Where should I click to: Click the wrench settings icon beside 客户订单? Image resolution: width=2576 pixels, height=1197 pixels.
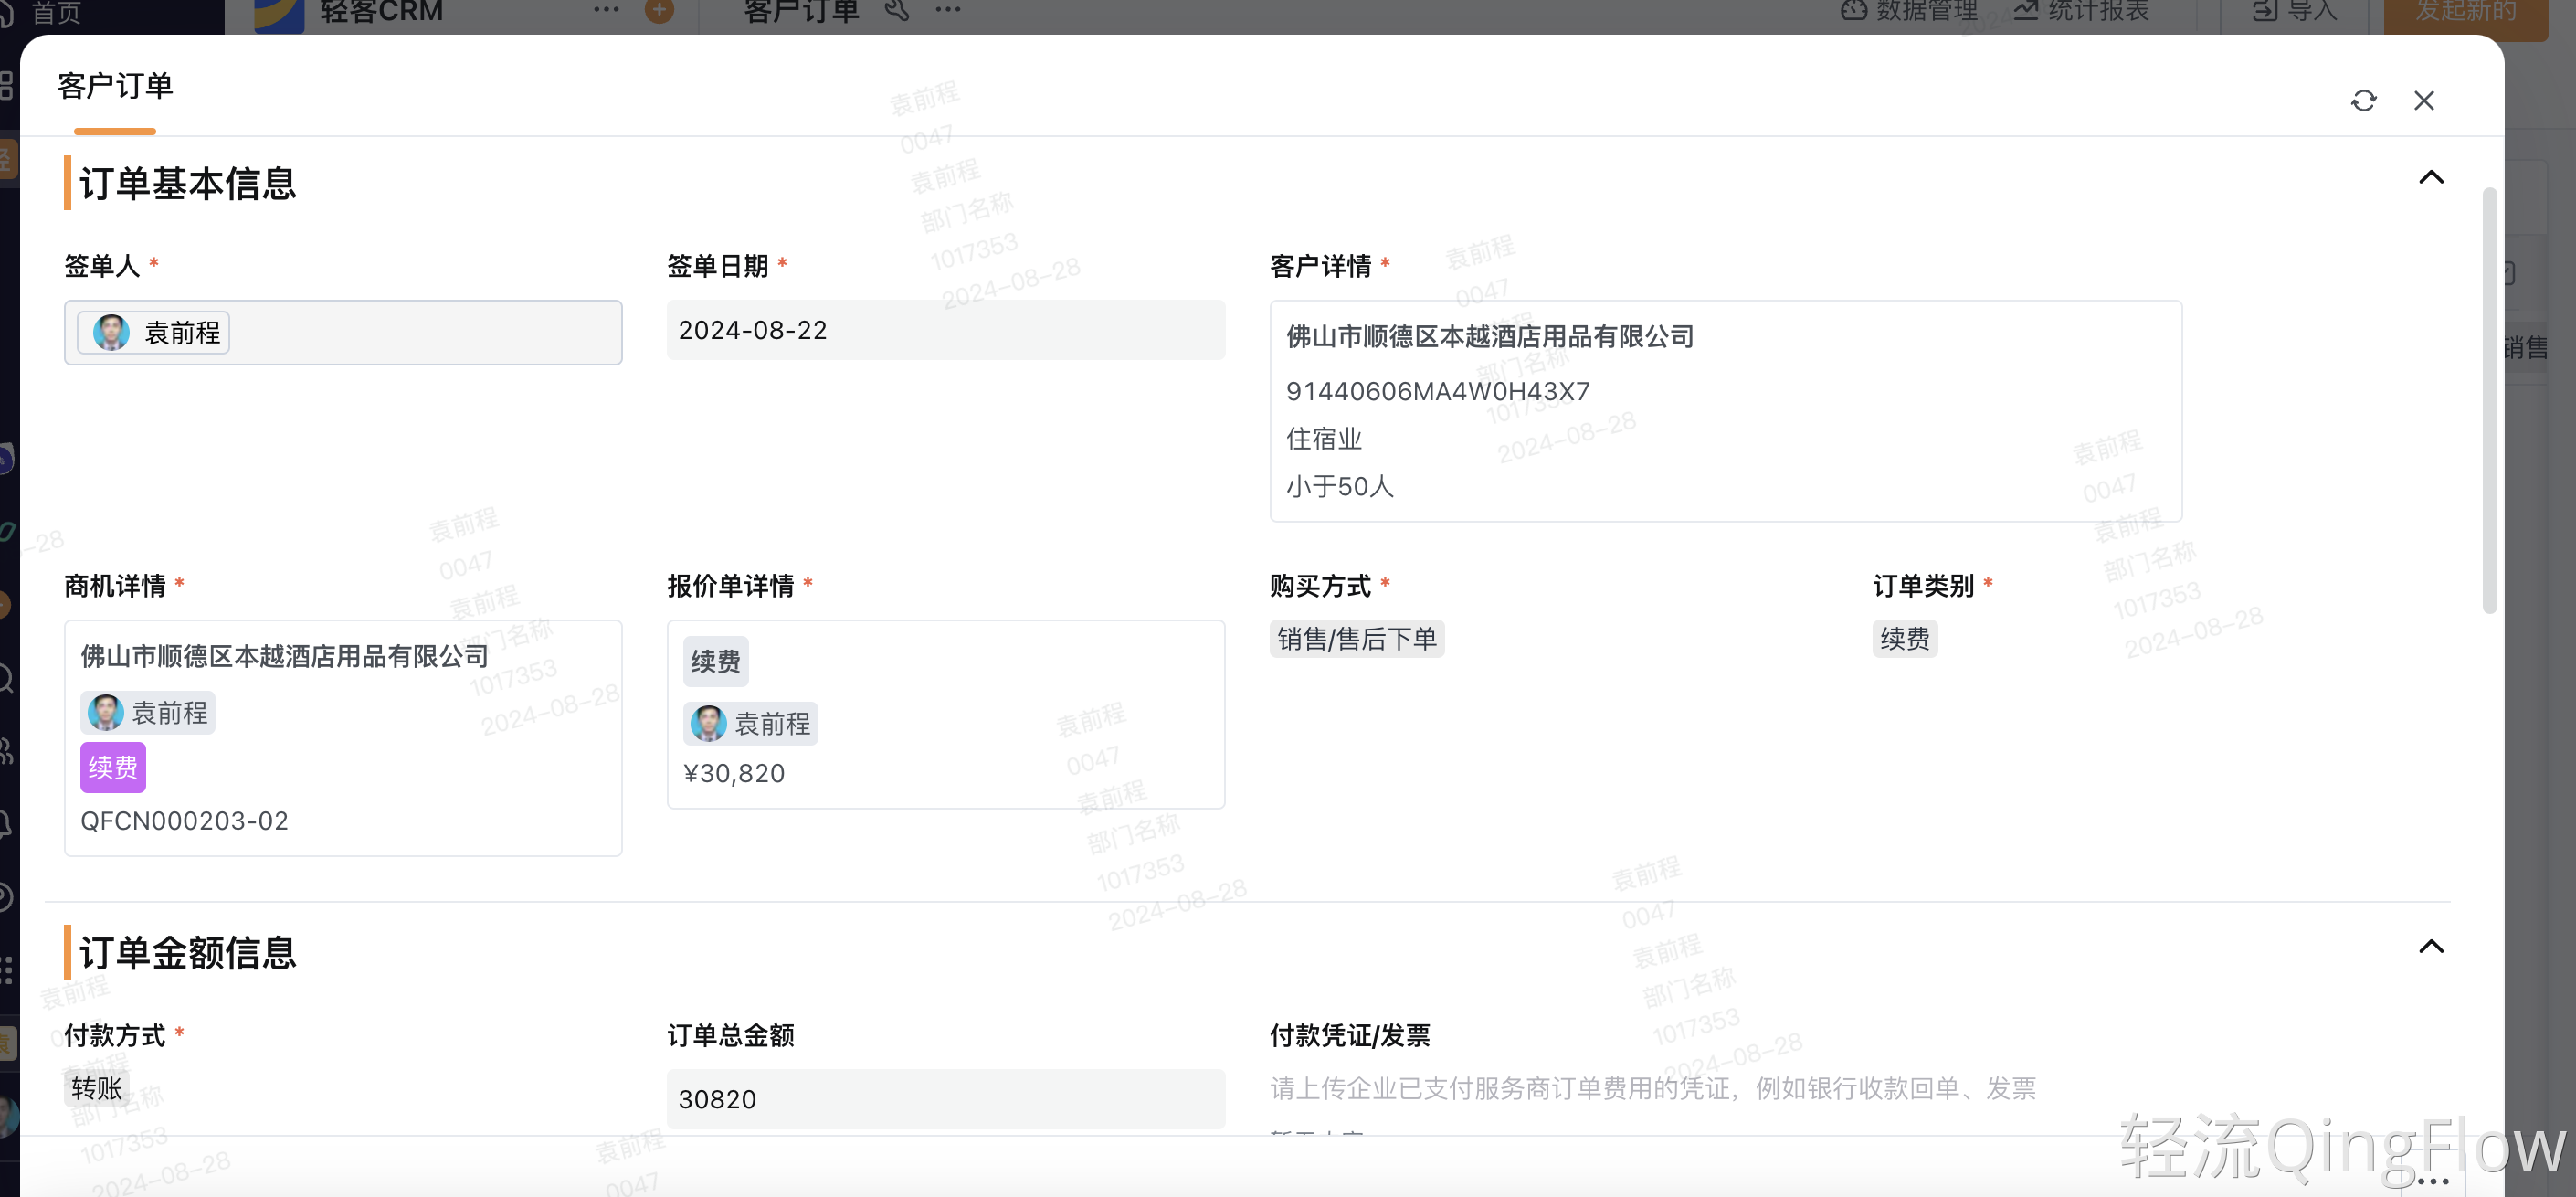click(897, 11)
